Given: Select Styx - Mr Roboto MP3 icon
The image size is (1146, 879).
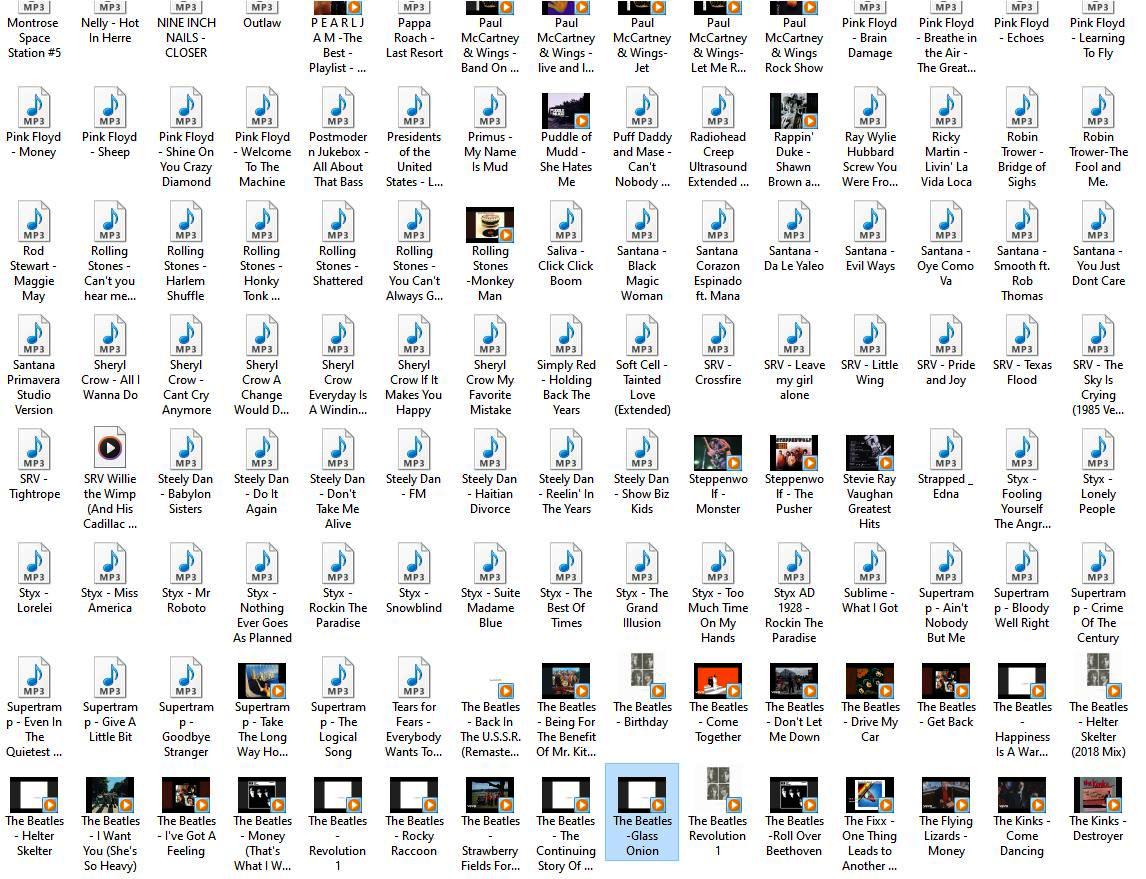Looking at the screenshot, I should (x=186, y=564).
